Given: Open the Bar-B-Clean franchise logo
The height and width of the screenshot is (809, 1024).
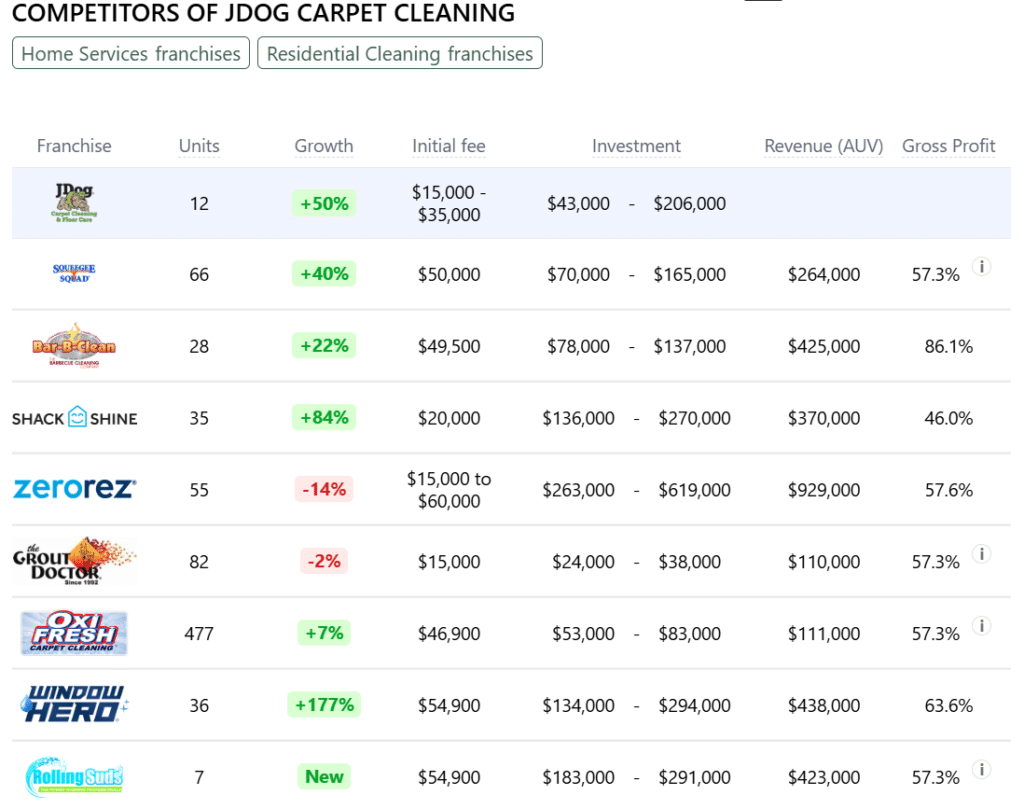Looking at the screenshot, I should coord(74,345).
